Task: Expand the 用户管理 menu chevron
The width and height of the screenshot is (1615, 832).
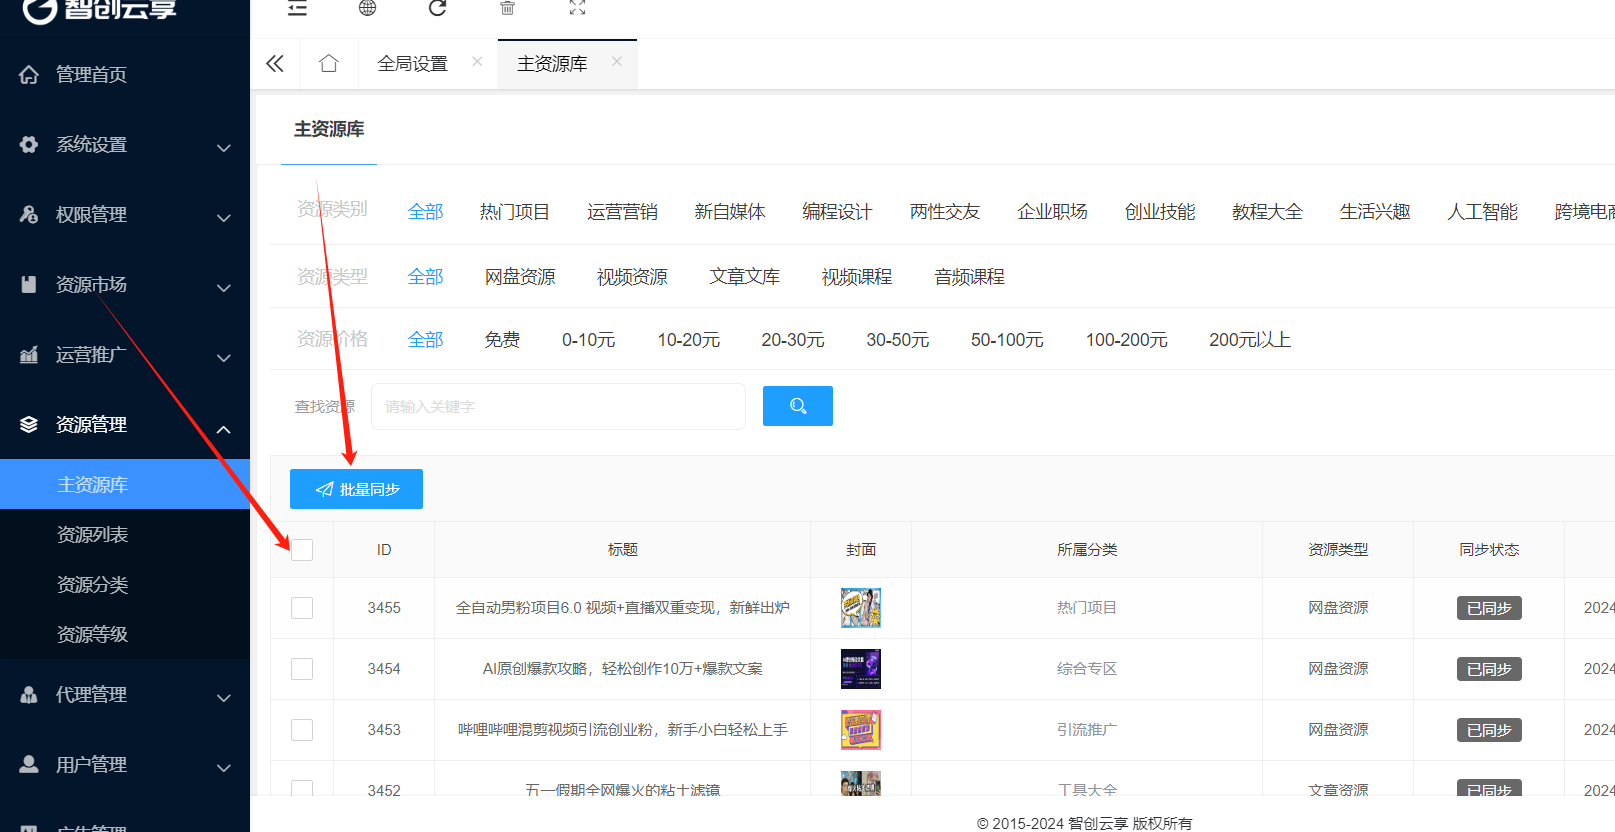Action: tap(224, 767)
